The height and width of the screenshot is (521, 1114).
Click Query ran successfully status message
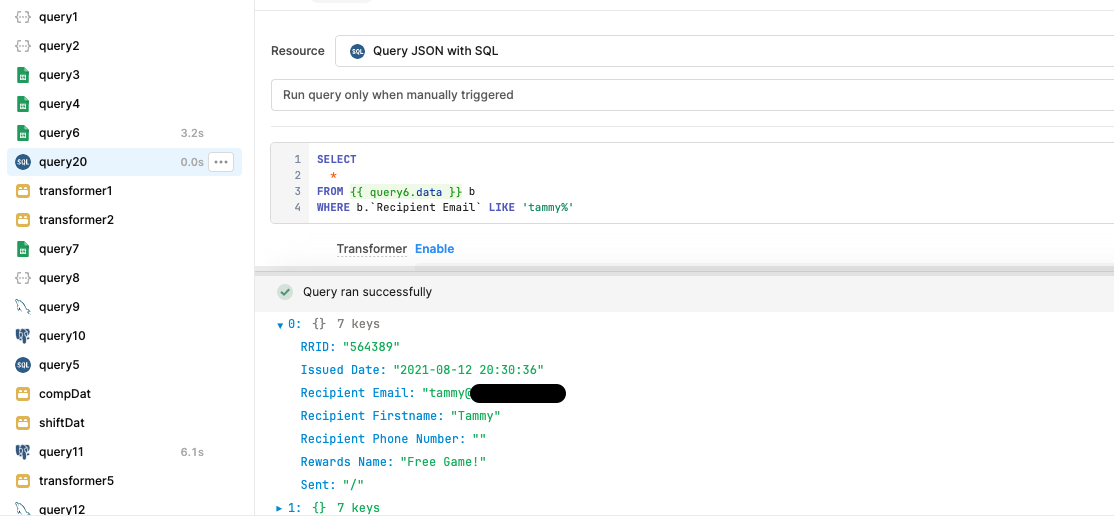[x=367, y=292]
